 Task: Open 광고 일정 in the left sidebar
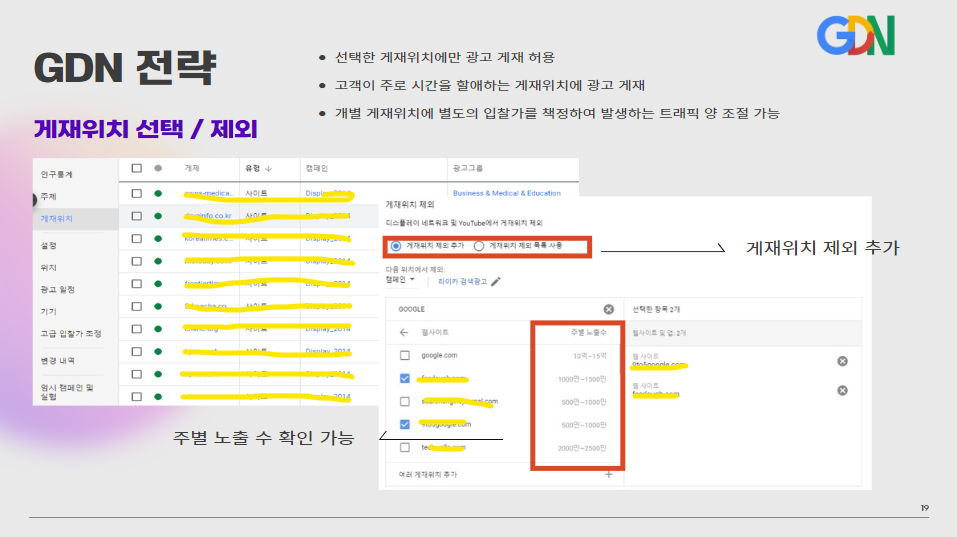click(x=57, y=289)
